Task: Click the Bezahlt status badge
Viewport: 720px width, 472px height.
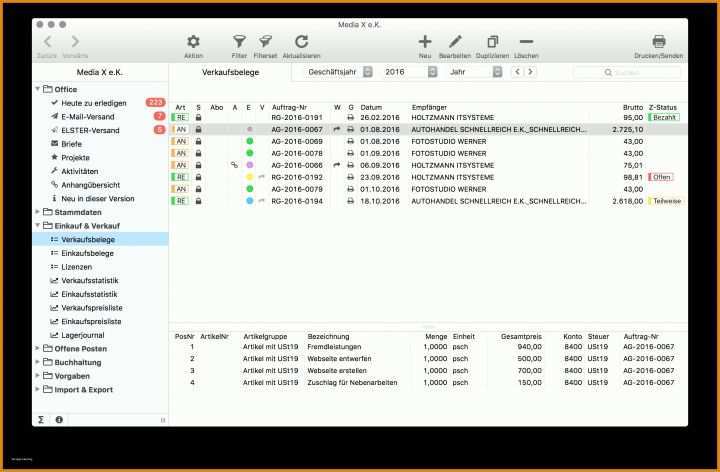Action: [664, 118]
